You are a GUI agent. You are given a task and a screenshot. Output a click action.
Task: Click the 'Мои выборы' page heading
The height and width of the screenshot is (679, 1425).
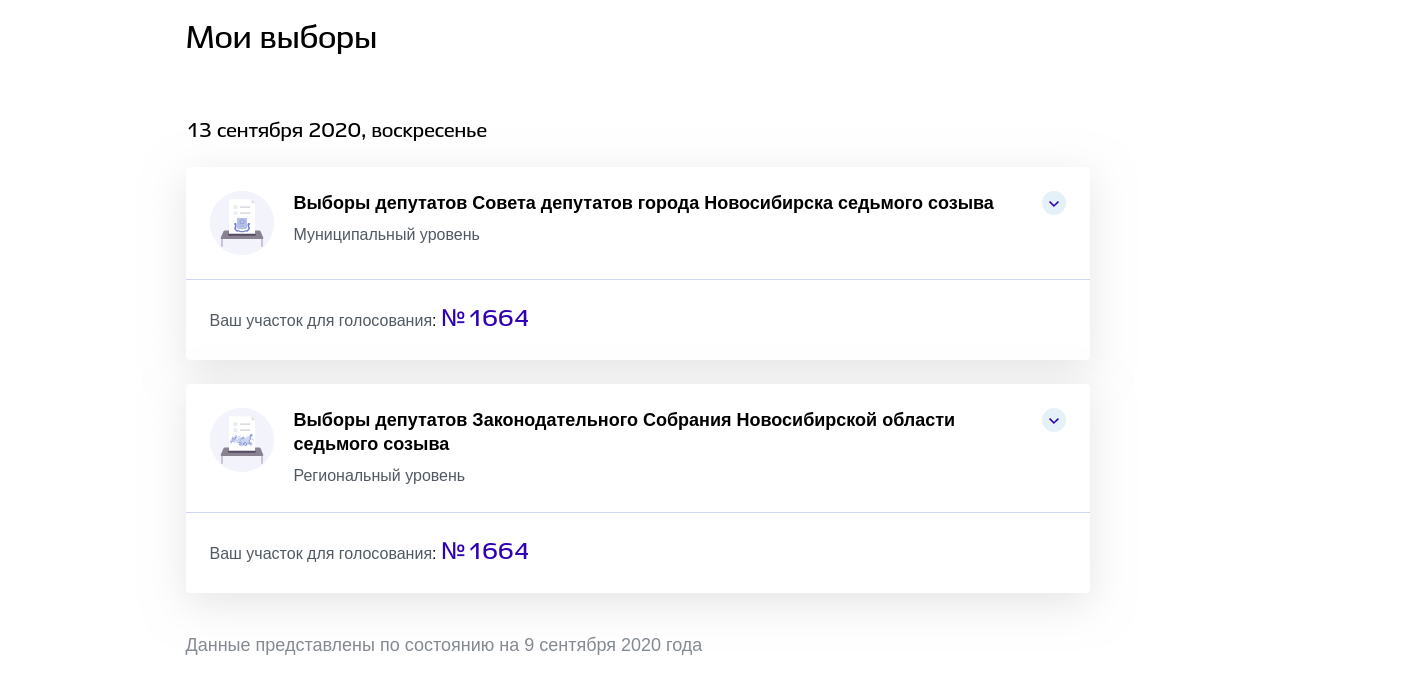tap(281, 38)
